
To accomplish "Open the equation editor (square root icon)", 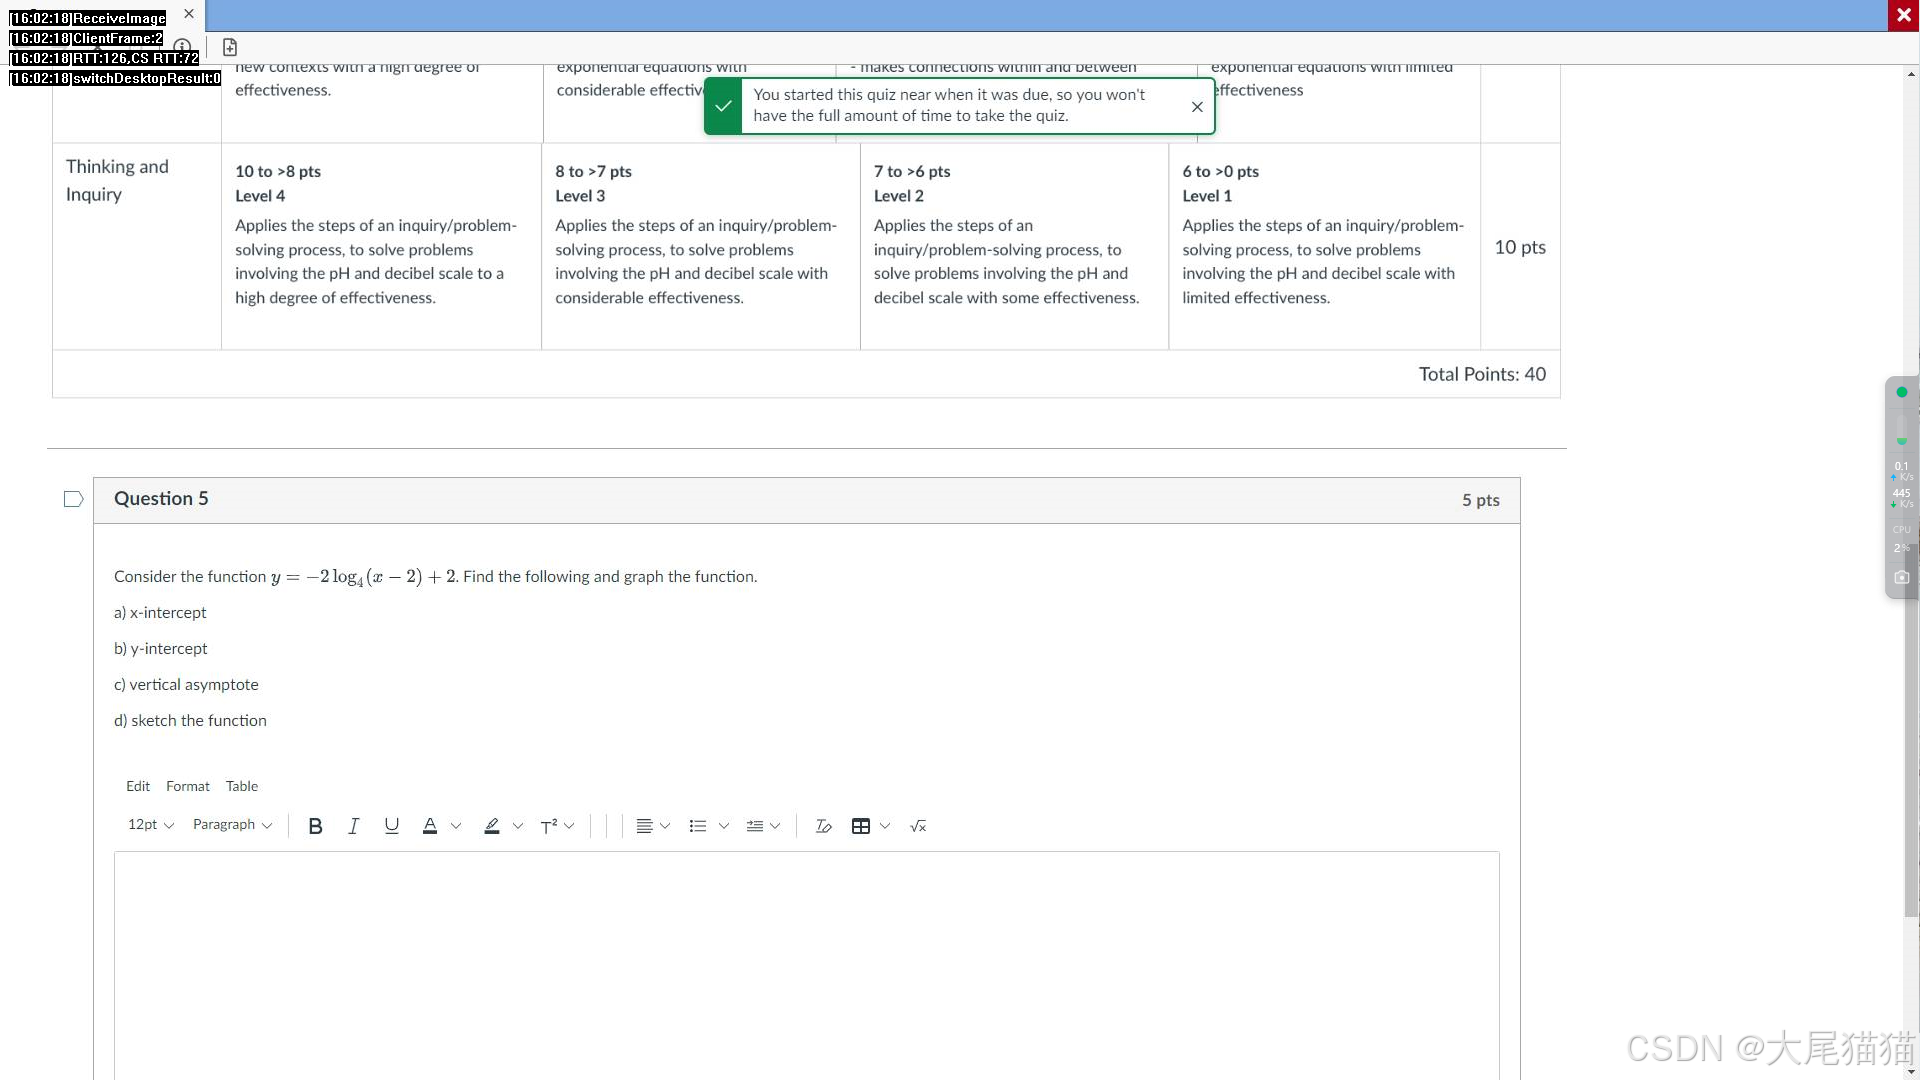I will point(918,826).
